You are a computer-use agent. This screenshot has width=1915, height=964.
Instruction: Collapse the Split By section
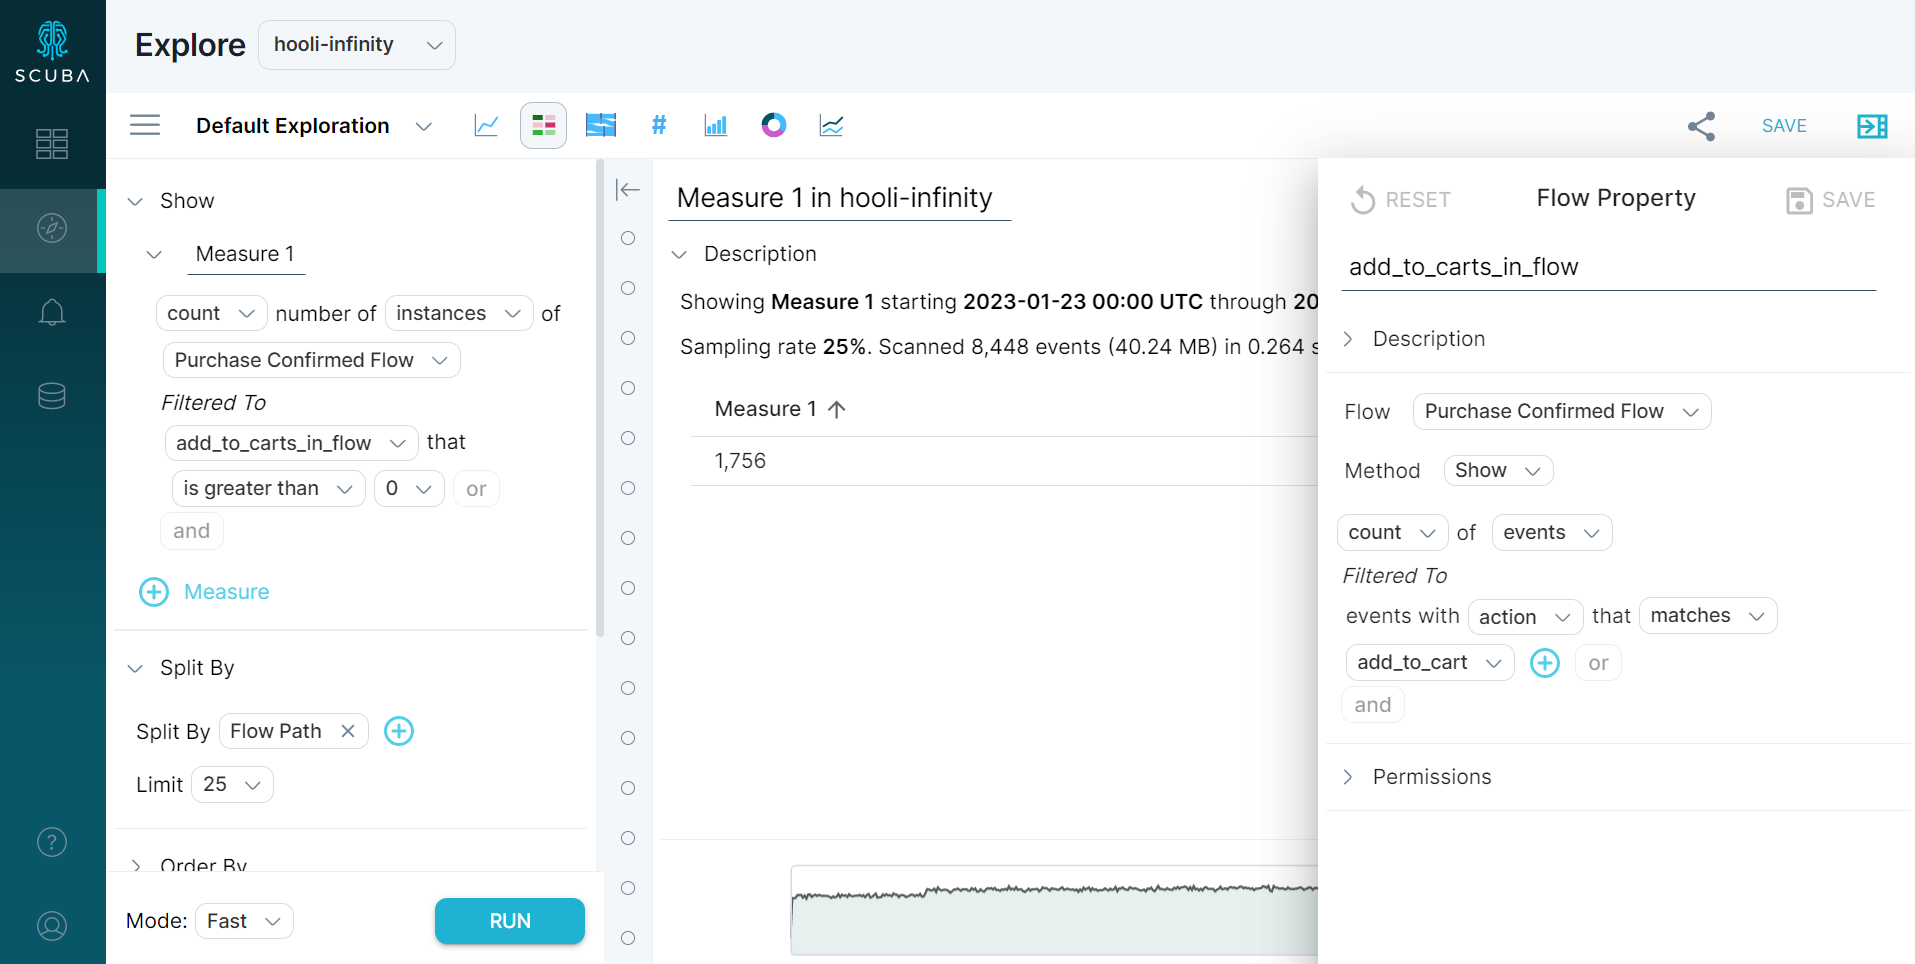tap(135, 668)
